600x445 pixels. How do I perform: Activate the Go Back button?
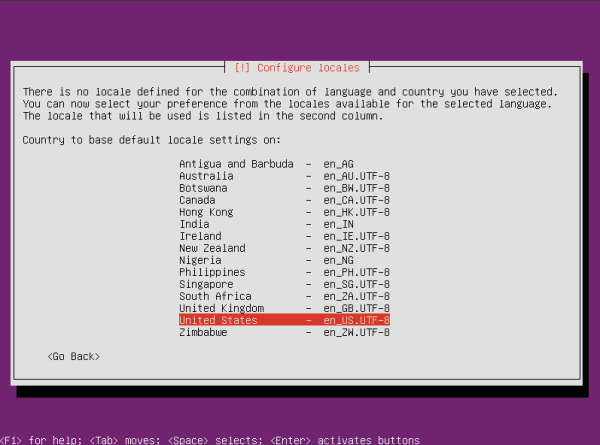click(x=73, y=357)
